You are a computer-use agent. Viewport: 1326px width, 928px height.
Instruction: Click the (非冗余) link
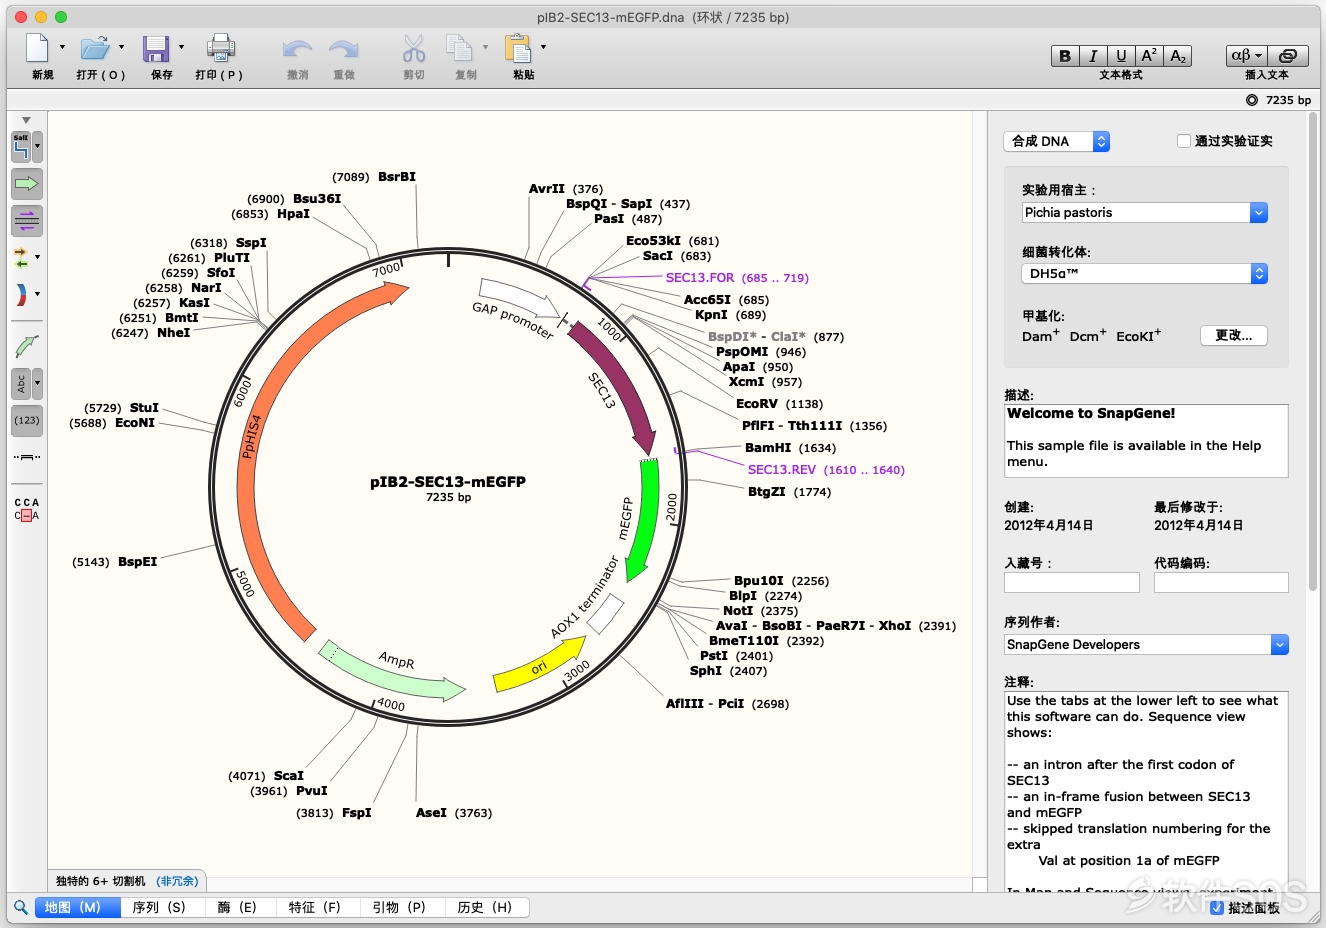pyautogui.click(x=177, y=881)
